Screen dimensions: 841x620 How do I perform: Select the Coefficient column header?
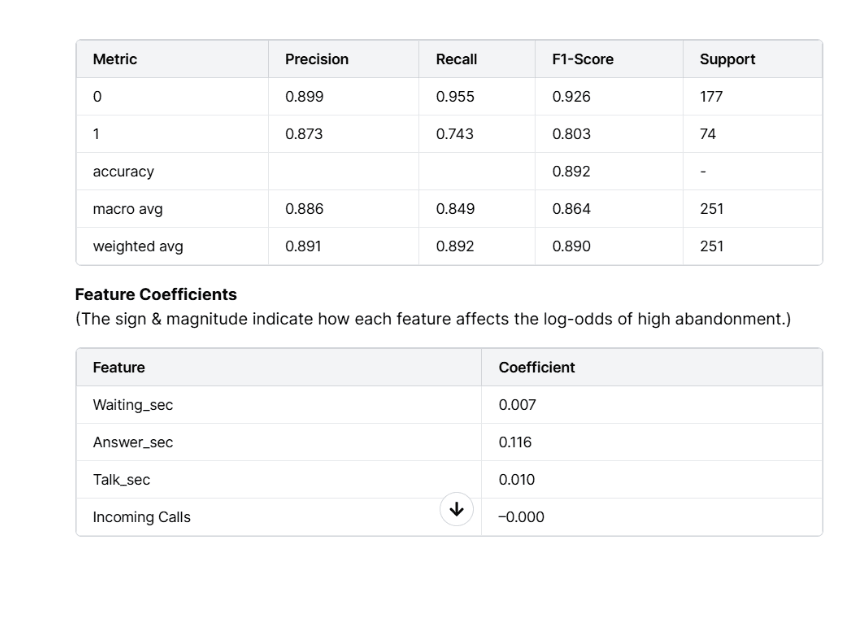click(x=536, y=367)
